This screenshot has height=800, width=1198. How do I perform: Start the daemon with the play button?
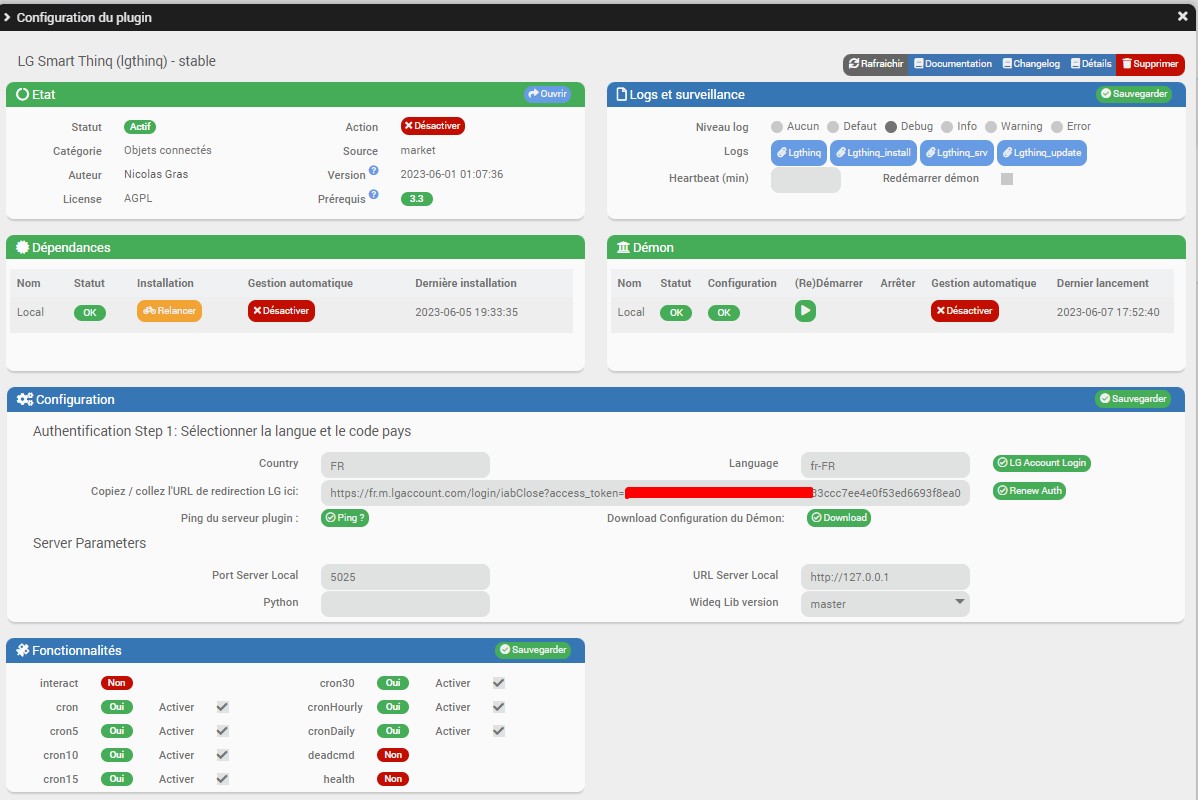coord(805,311)
